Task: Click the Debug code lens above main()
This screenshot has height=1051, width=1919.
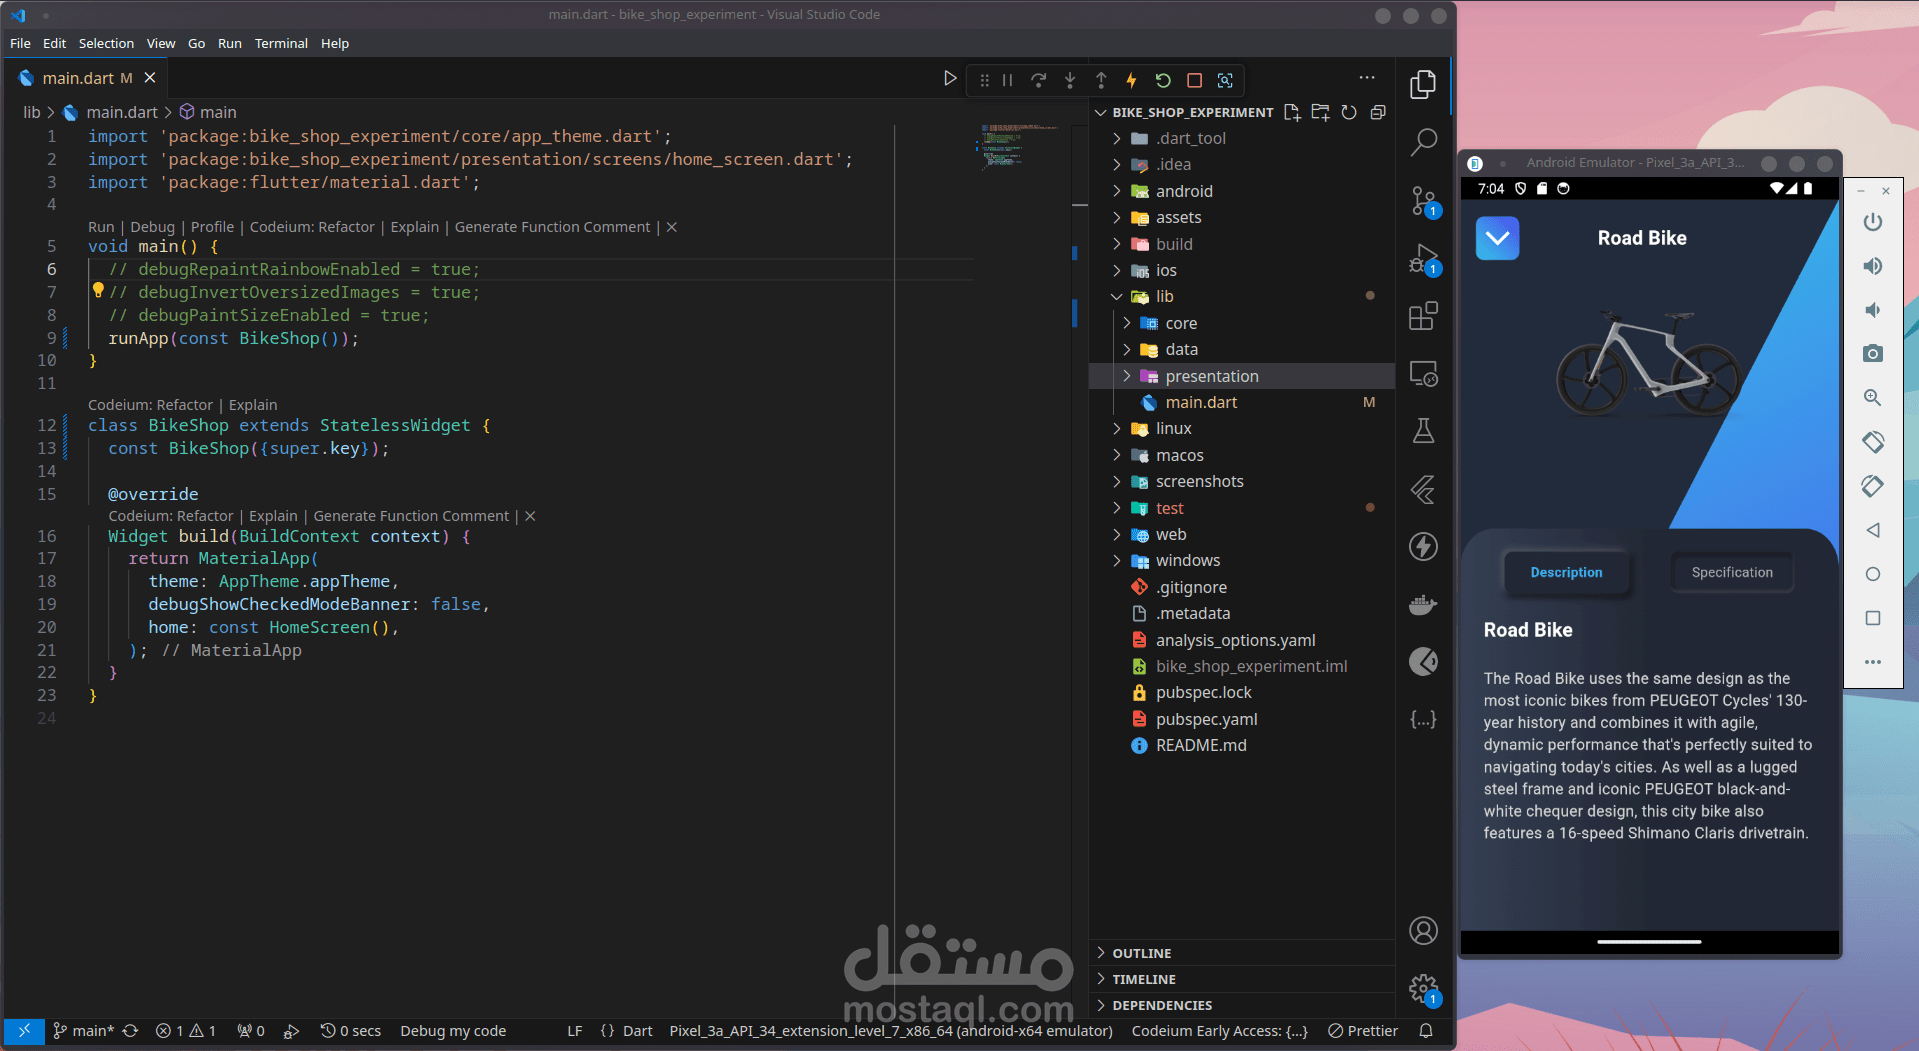Action: pos(152,227)
